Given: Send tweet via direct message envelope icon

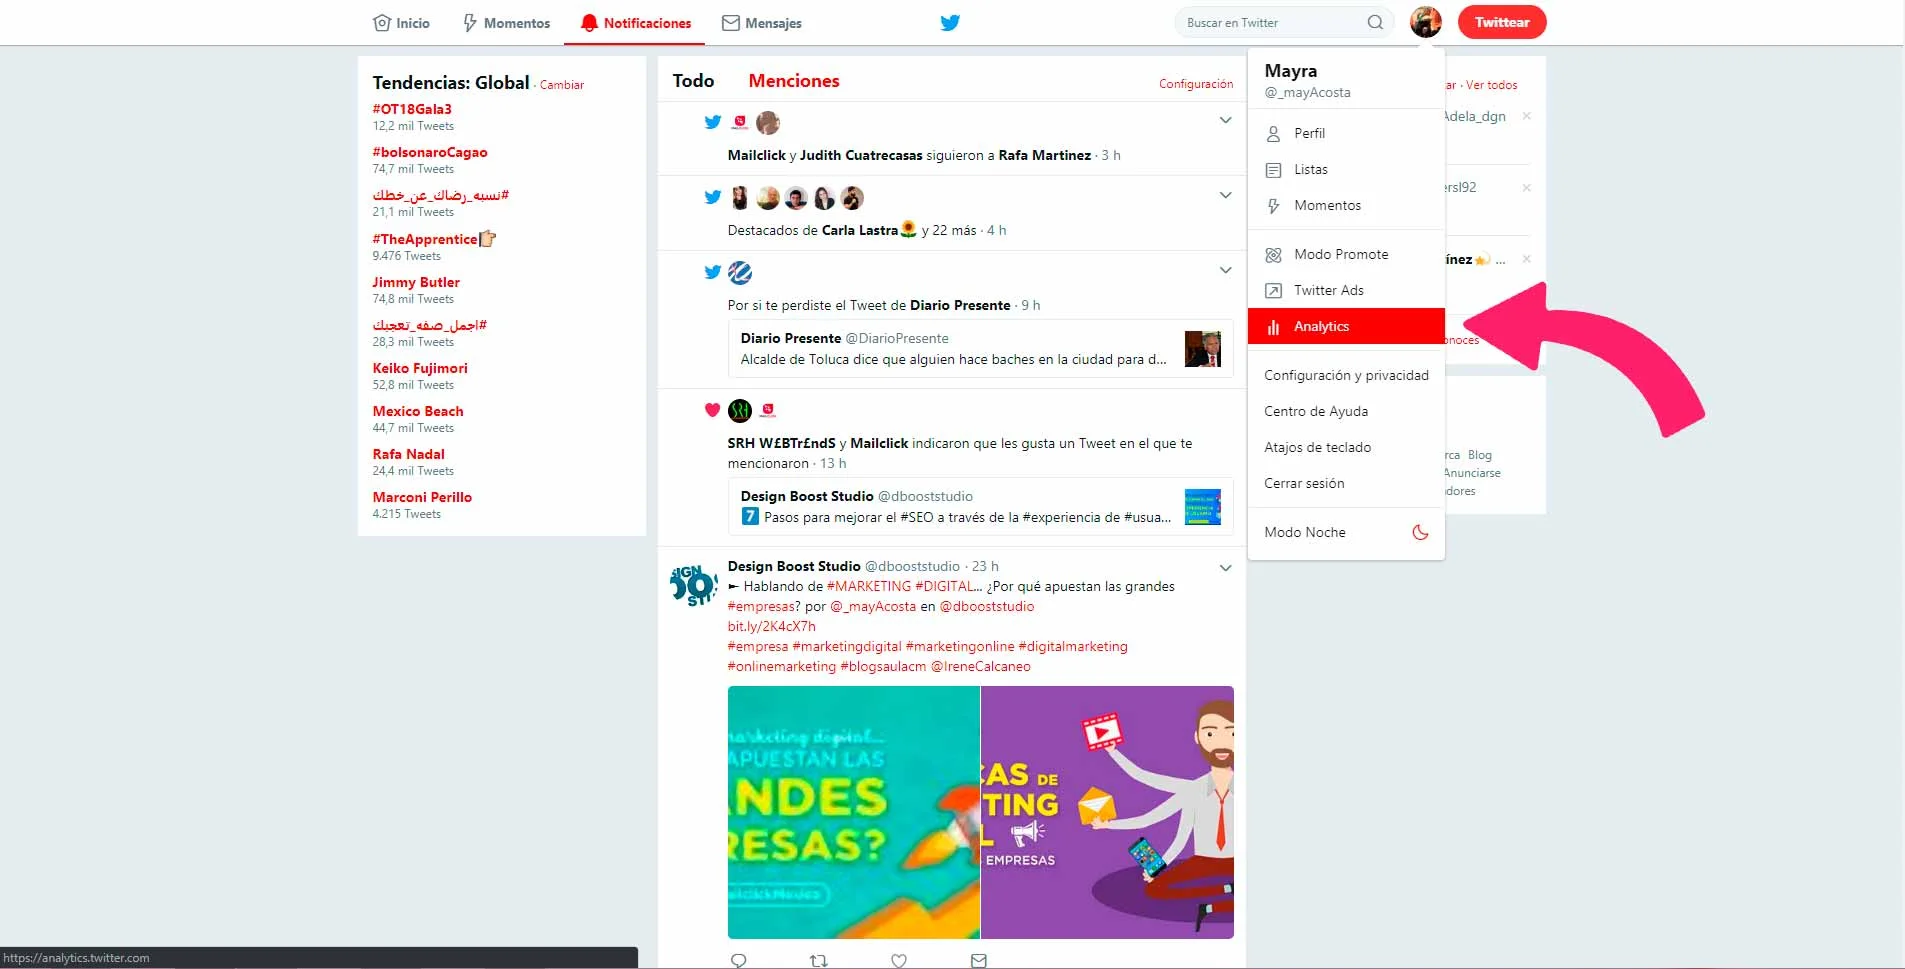Looking at the screenshot, I should pos(979,960).
